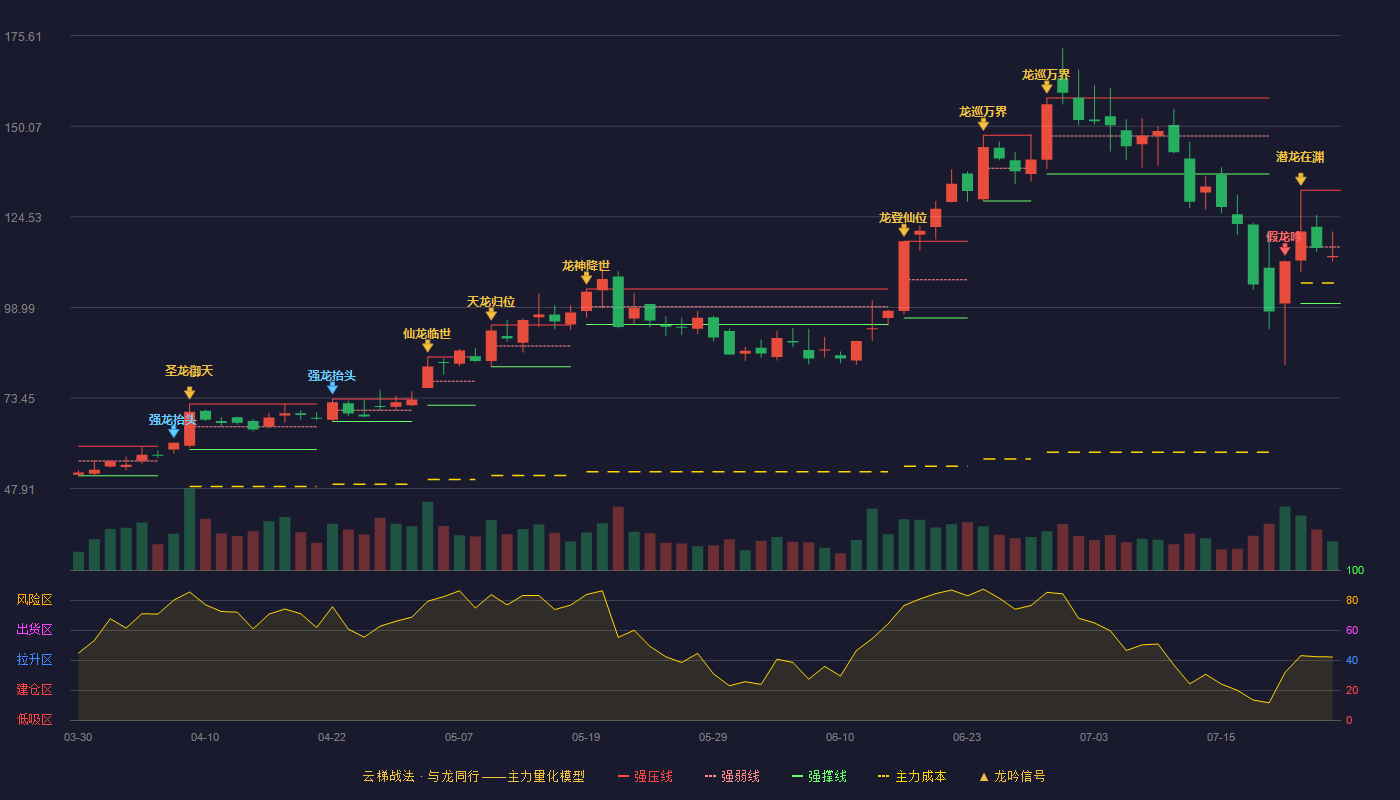Click the 80 indicator scale label
This screenshot has height=800, width=1400.
1352,601
